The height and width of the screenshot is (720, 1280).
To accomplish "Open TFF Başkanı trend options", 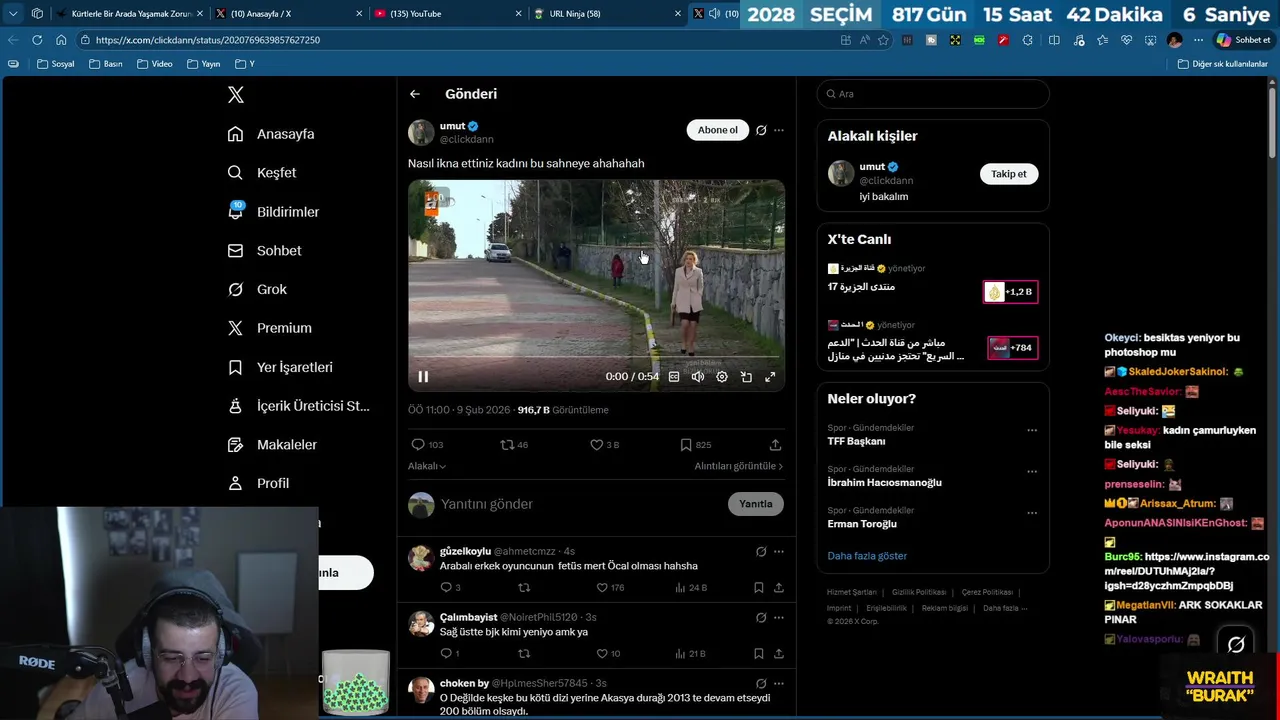I will coord(1032,430).
